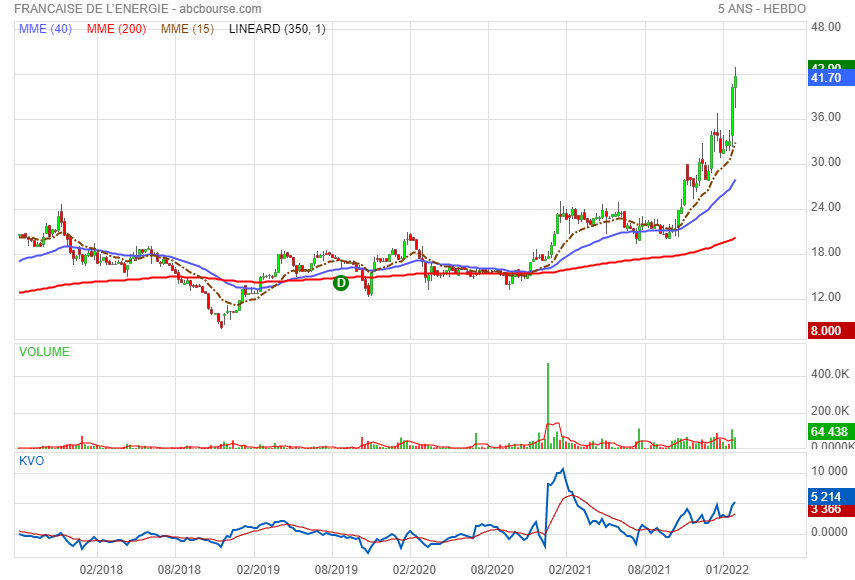Click the current price tag 41.70
This screenshot has height=580, width=855.
[x=831, y=78]
